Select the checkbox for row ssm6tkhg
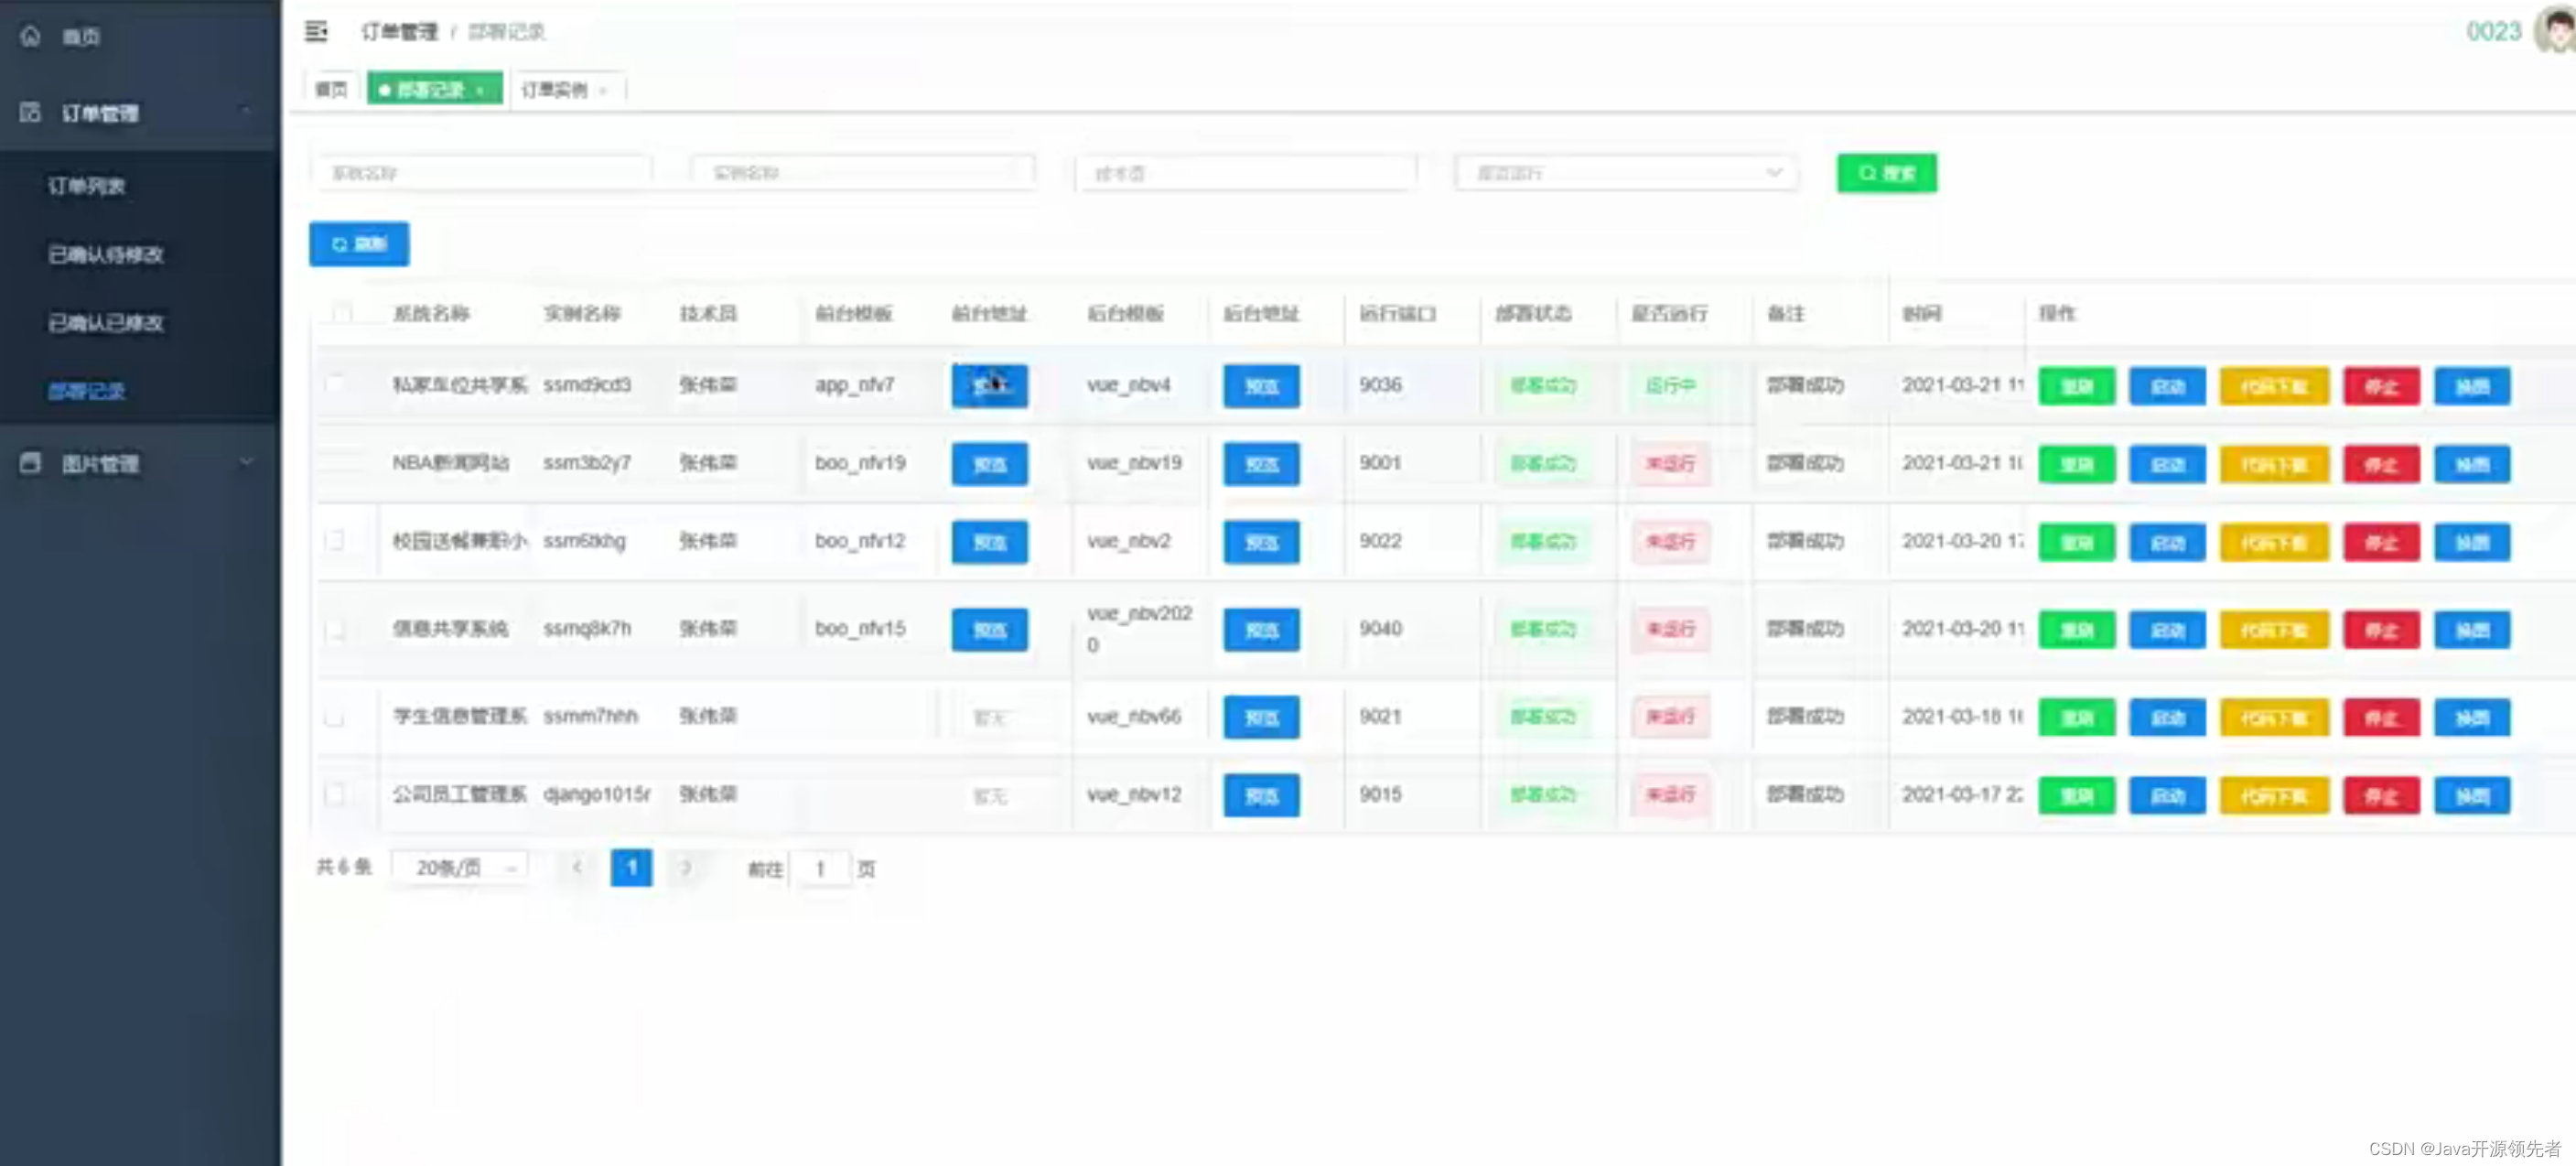The image size is (2576, 1166). (335, 541)
